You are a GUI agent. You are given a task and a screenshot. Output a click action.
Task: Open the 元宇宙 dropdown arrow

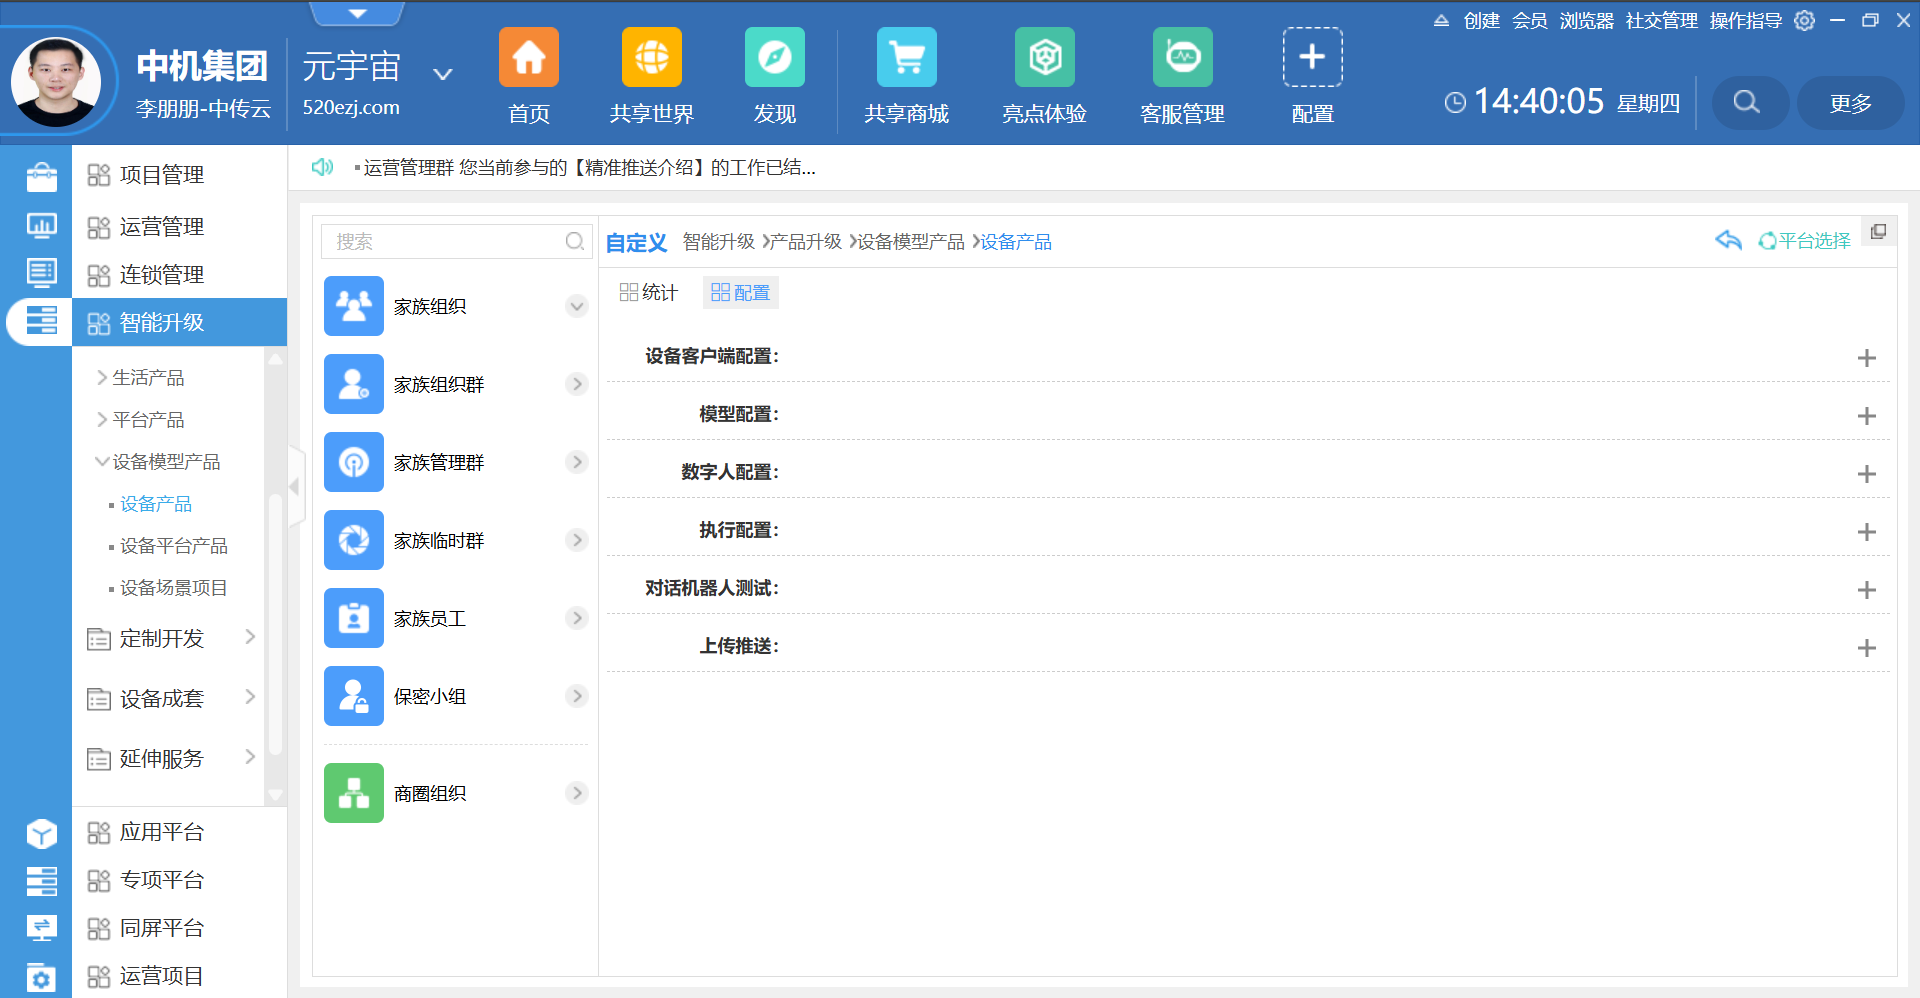[x=442, y=74]
